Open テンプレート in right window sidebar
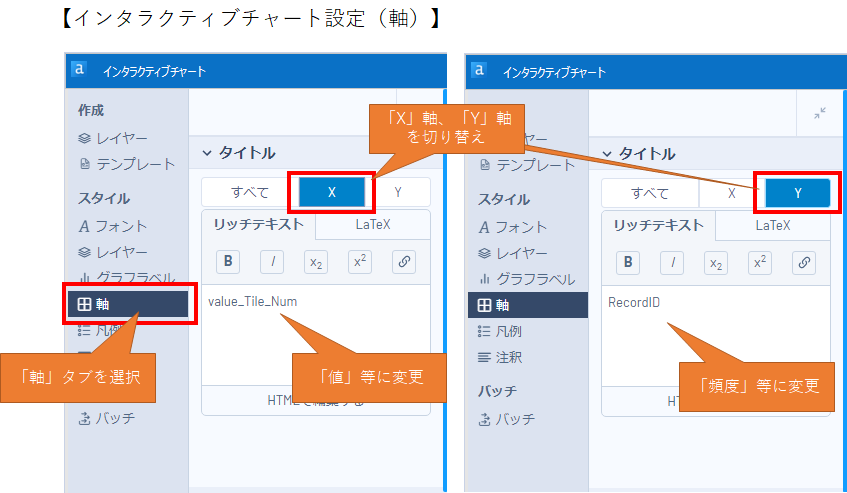847x493 pixels. click(x=528, y=165)
